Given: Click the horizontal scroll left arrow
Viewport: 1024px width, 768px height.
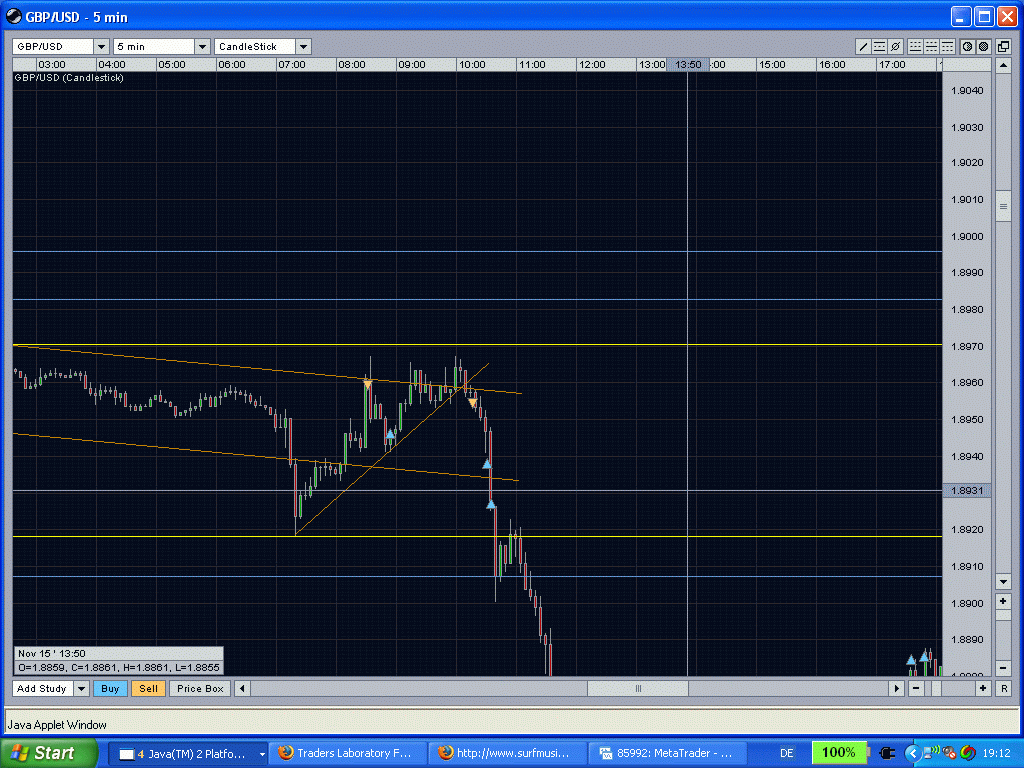Looking at the screenshot, I should 242,688.
